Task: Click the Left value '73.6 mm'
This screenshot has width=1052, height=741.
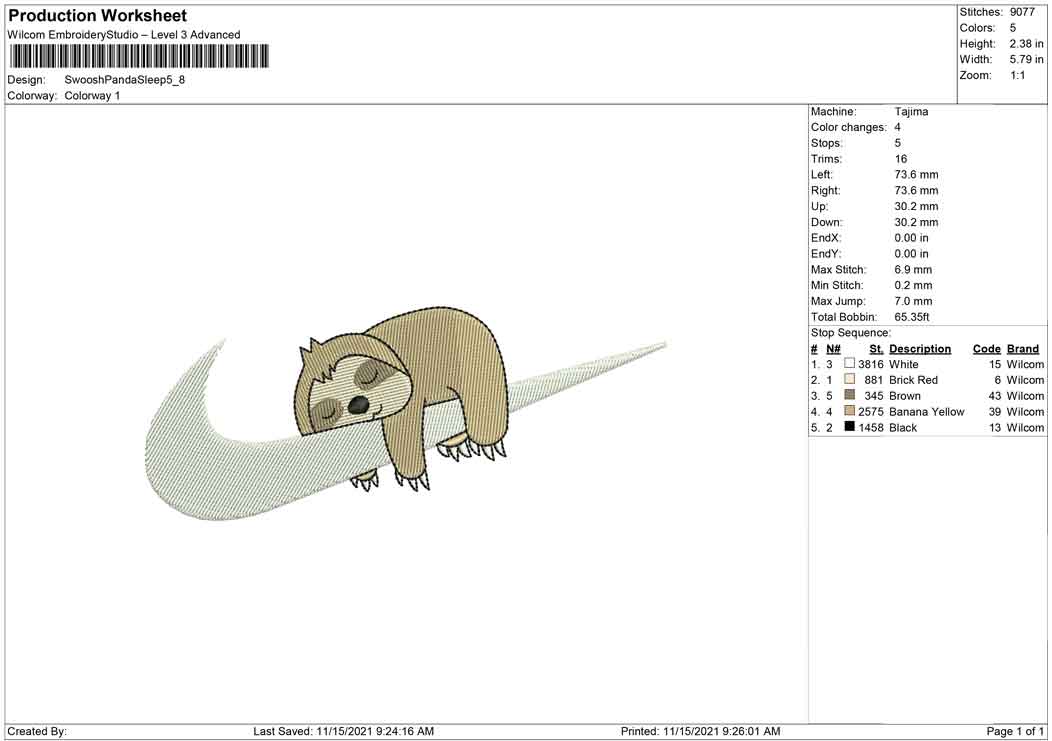Action: pyautogui.click(x=916, y=175)
